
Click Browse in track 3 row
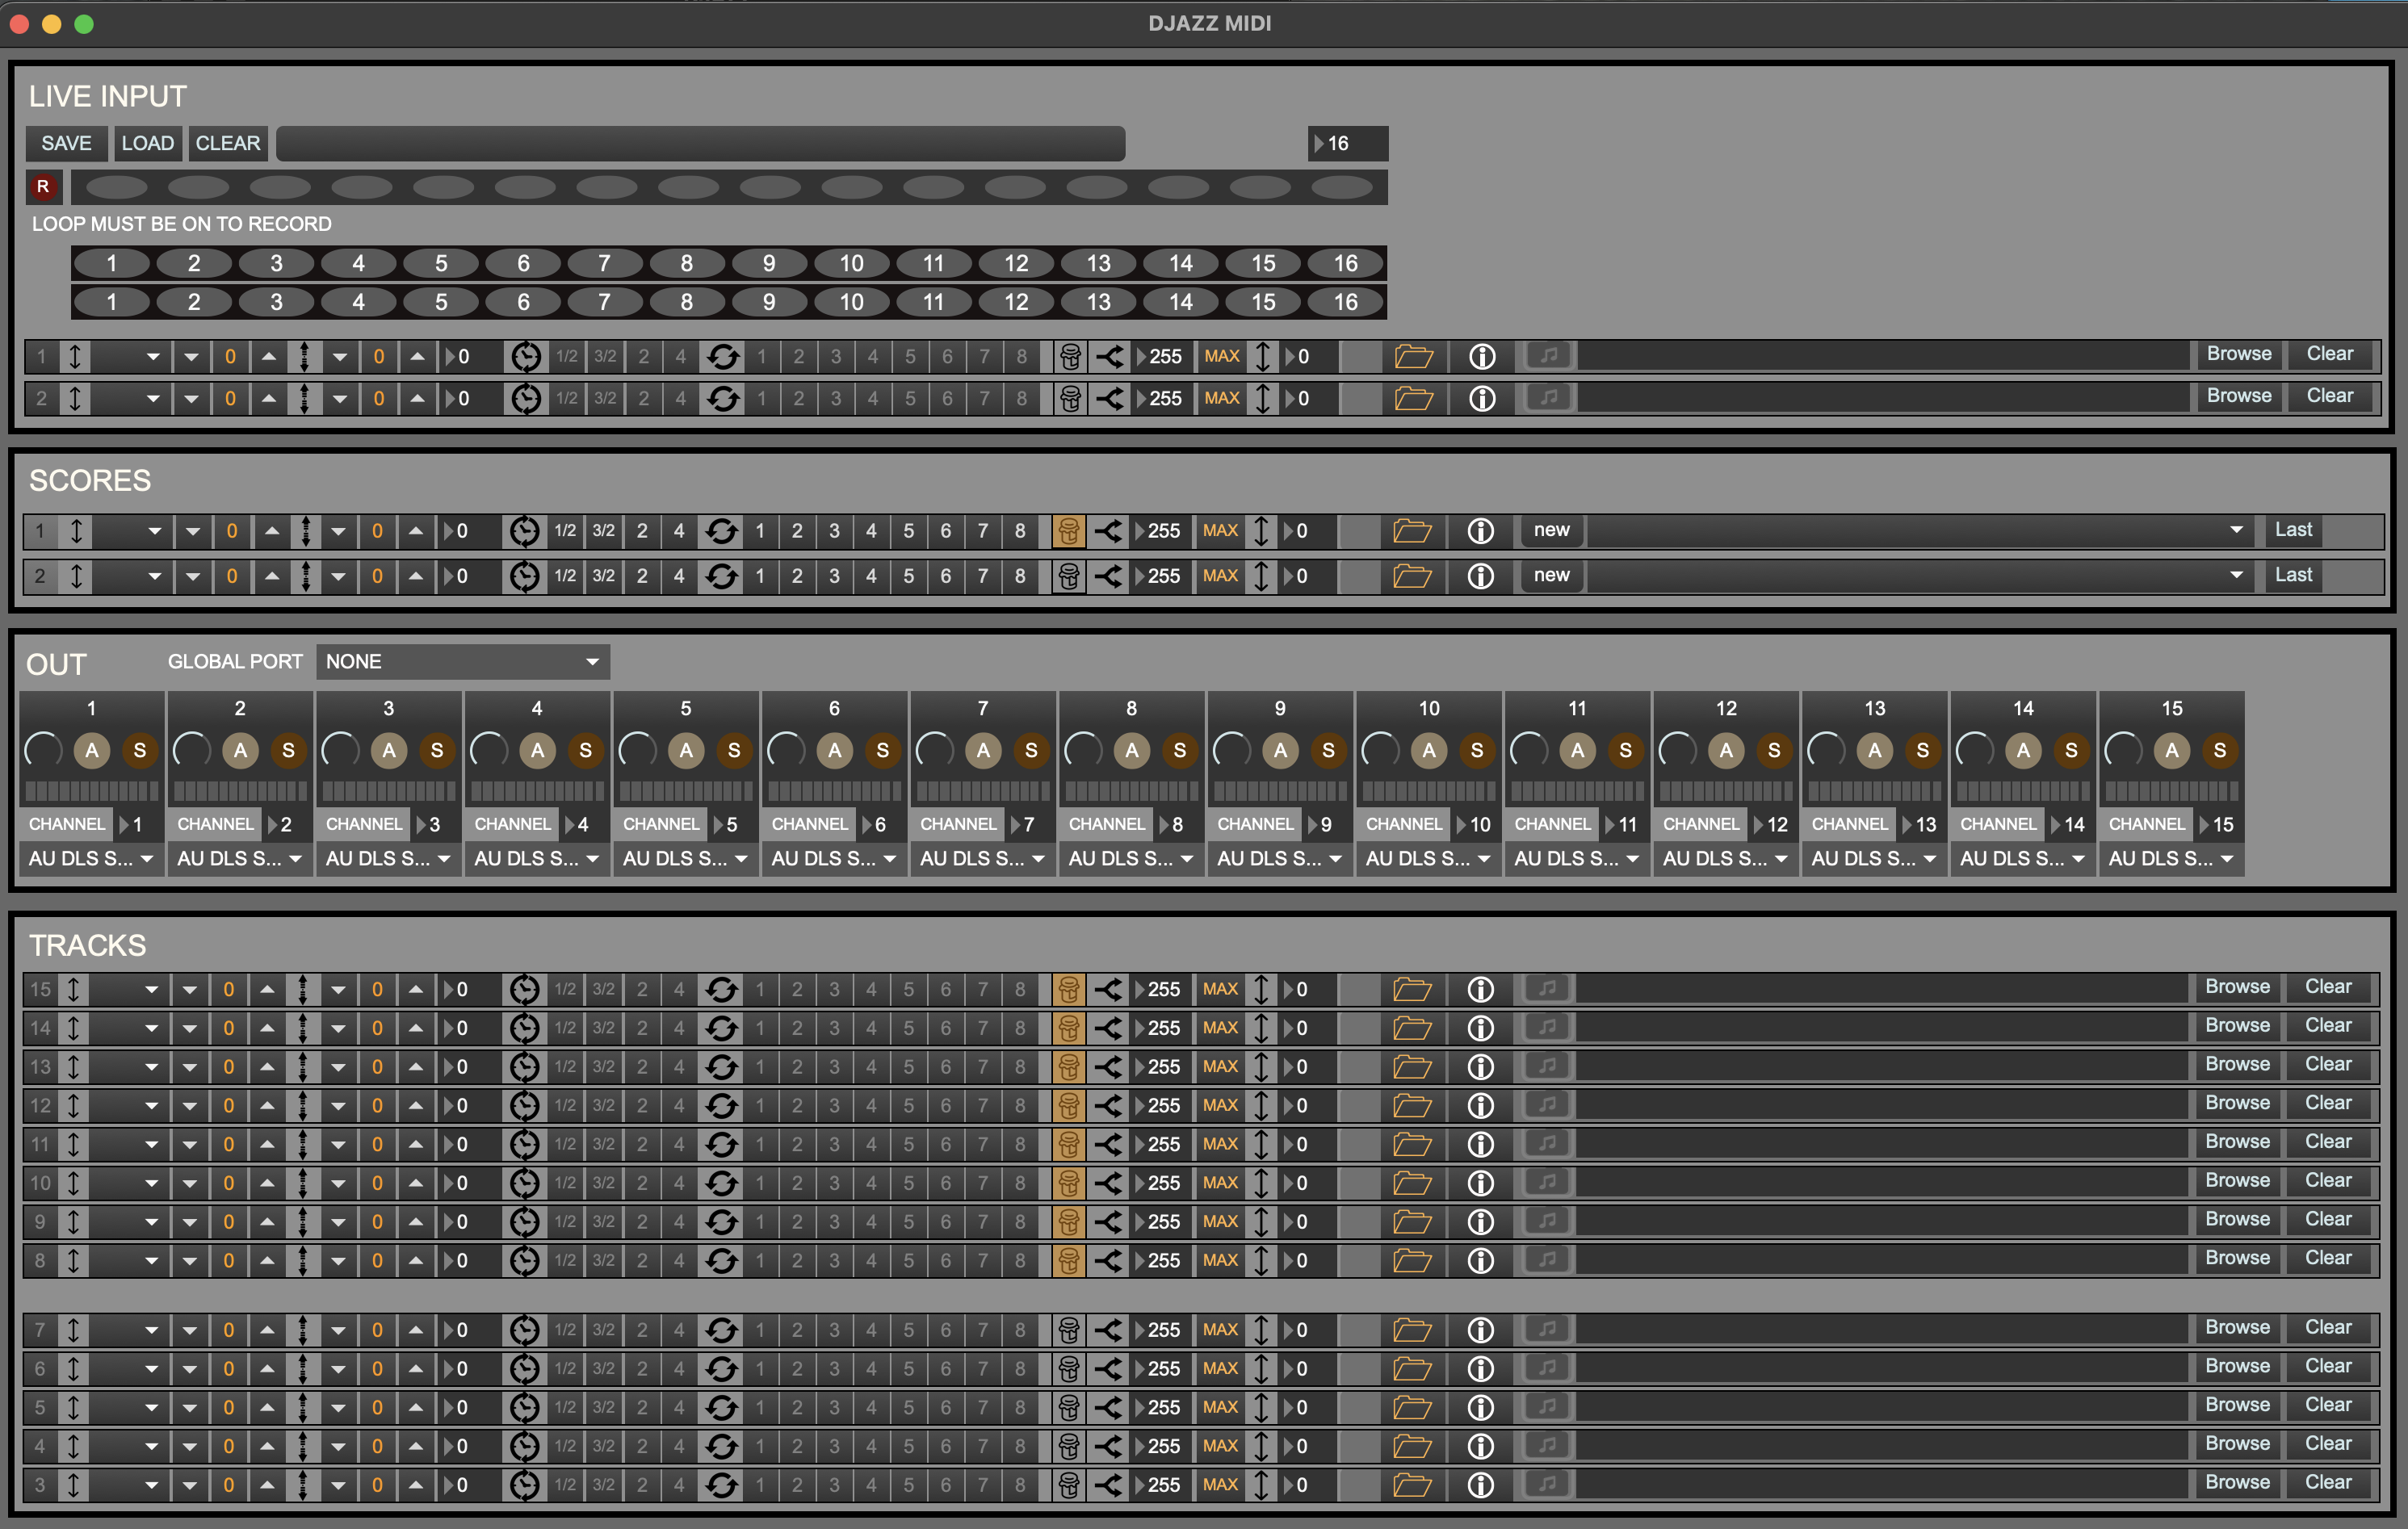click(x=2237, y=1483)
